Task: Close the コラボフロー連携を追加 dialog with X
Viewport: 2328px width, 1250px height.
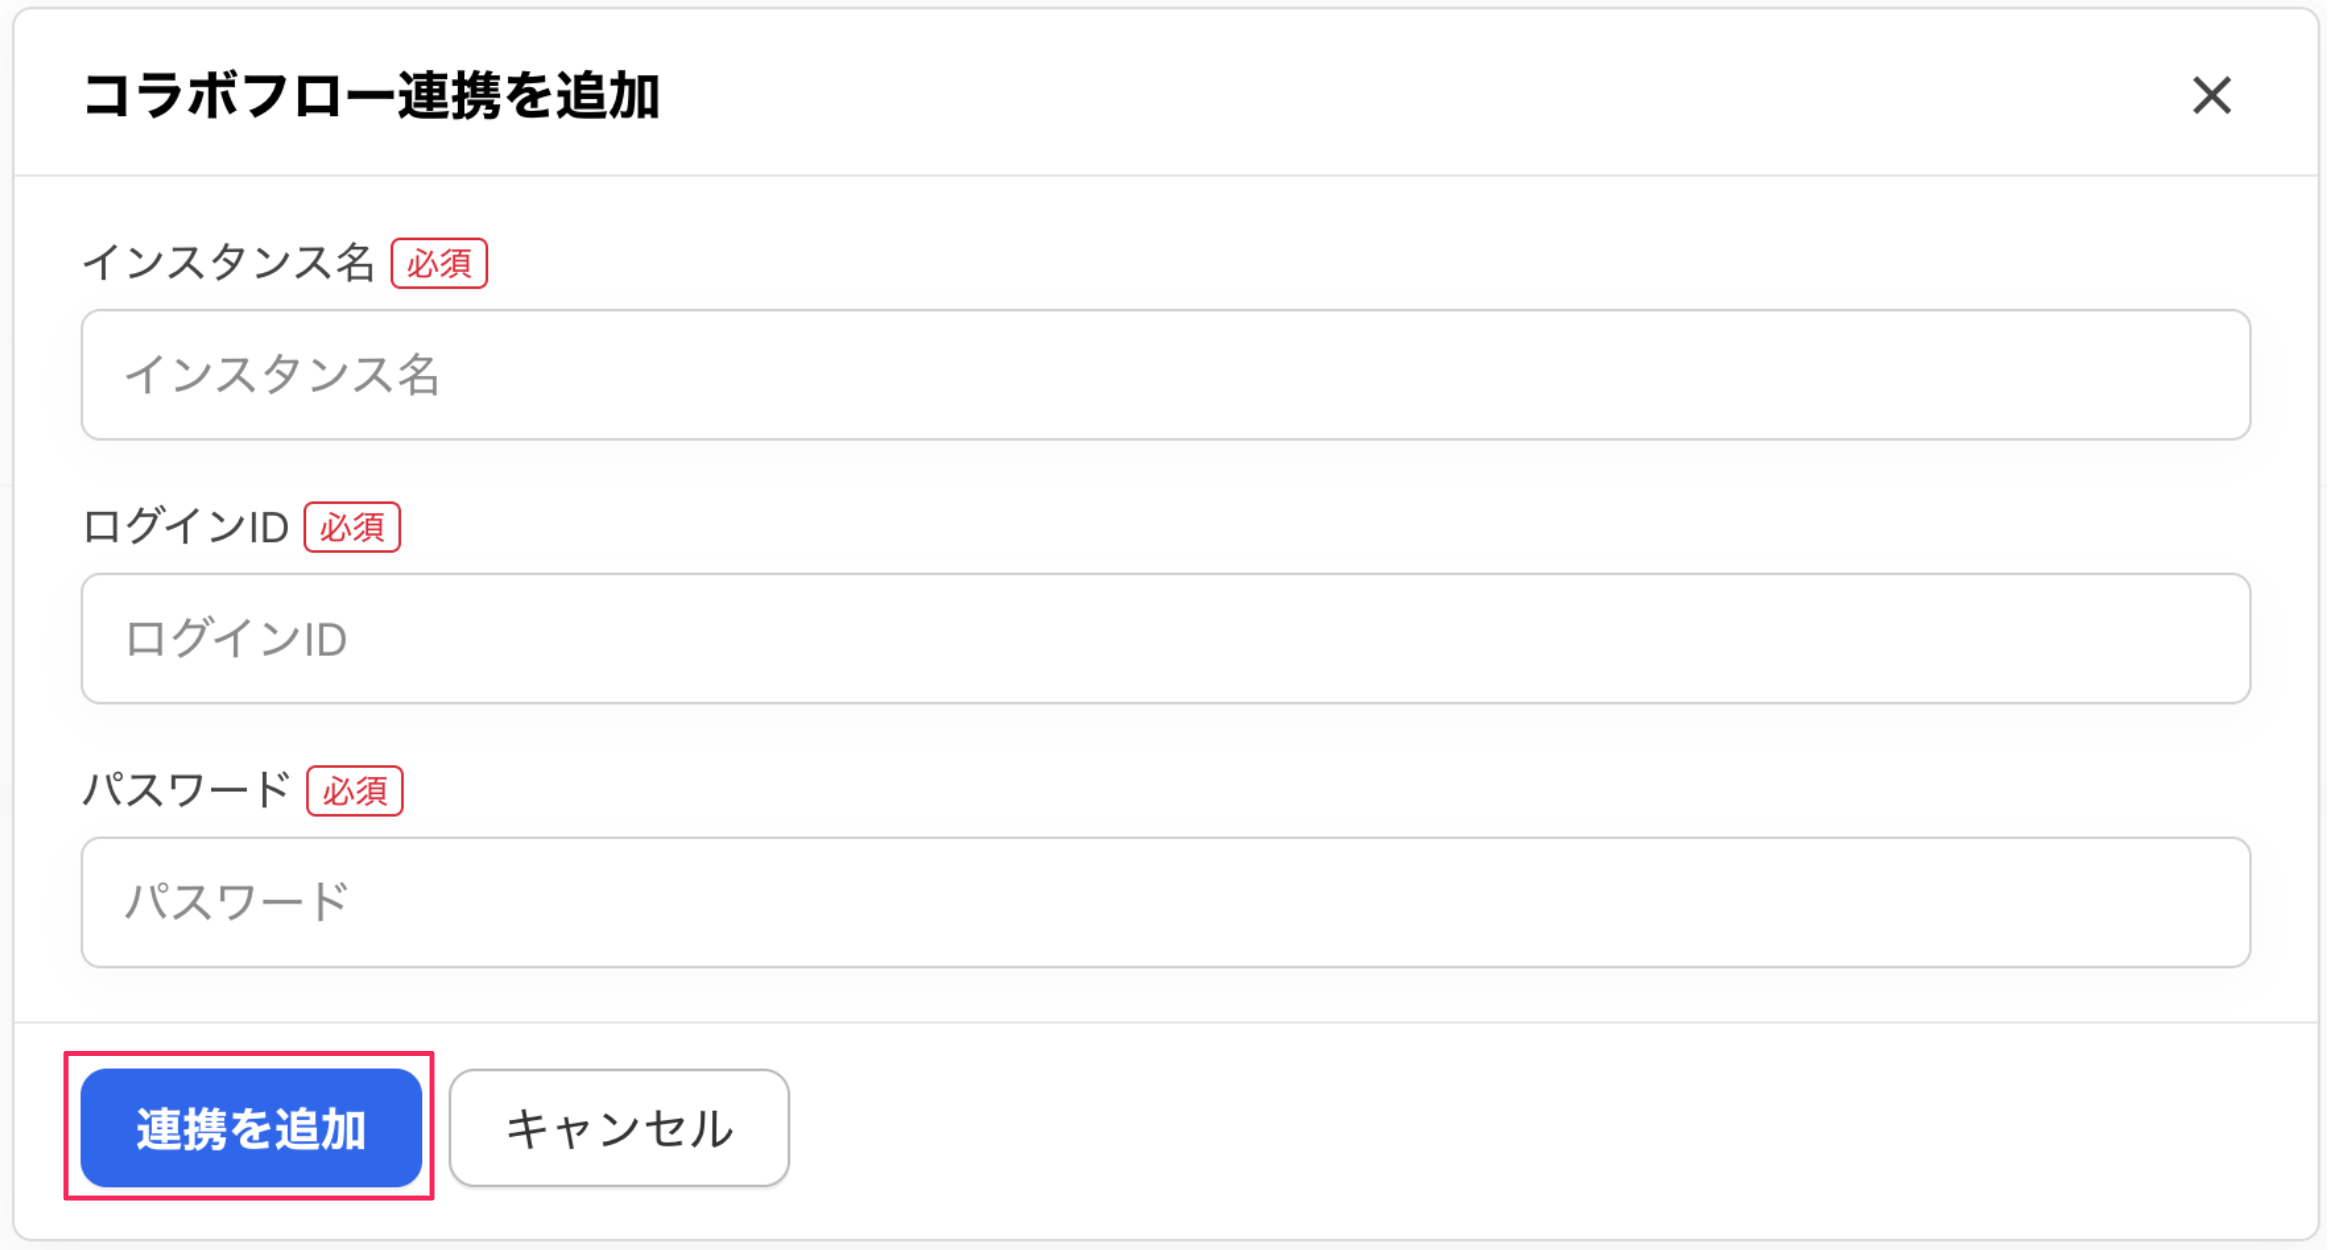Action: point(2211,96)
